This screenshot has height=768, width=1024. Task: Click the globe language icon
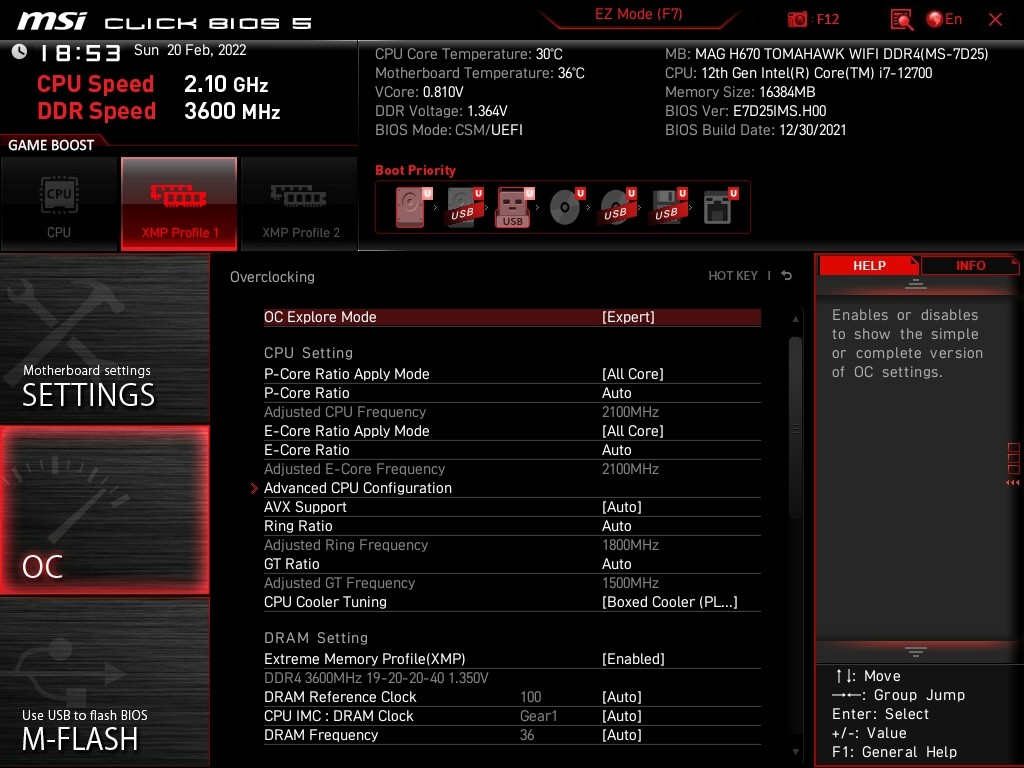click(935, 19)
